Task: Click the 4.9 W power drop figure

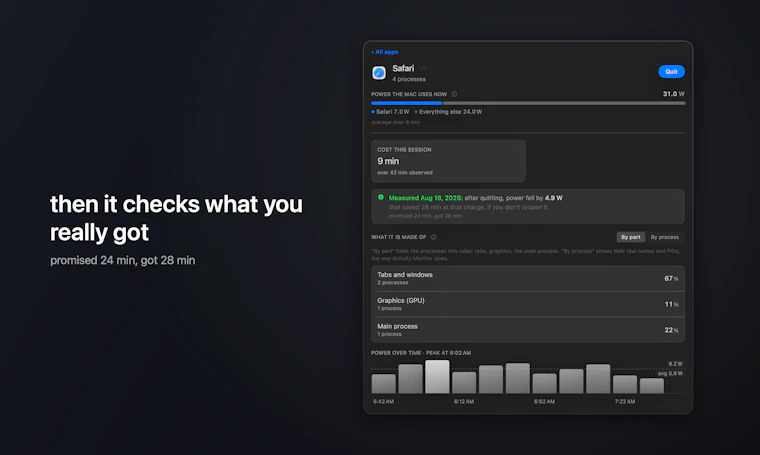Action: click(554, 198)
